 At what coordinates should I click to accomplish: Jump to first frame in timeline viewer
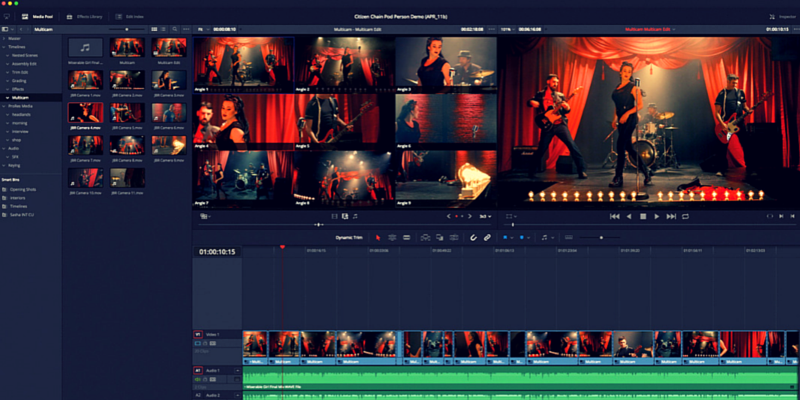615,216
